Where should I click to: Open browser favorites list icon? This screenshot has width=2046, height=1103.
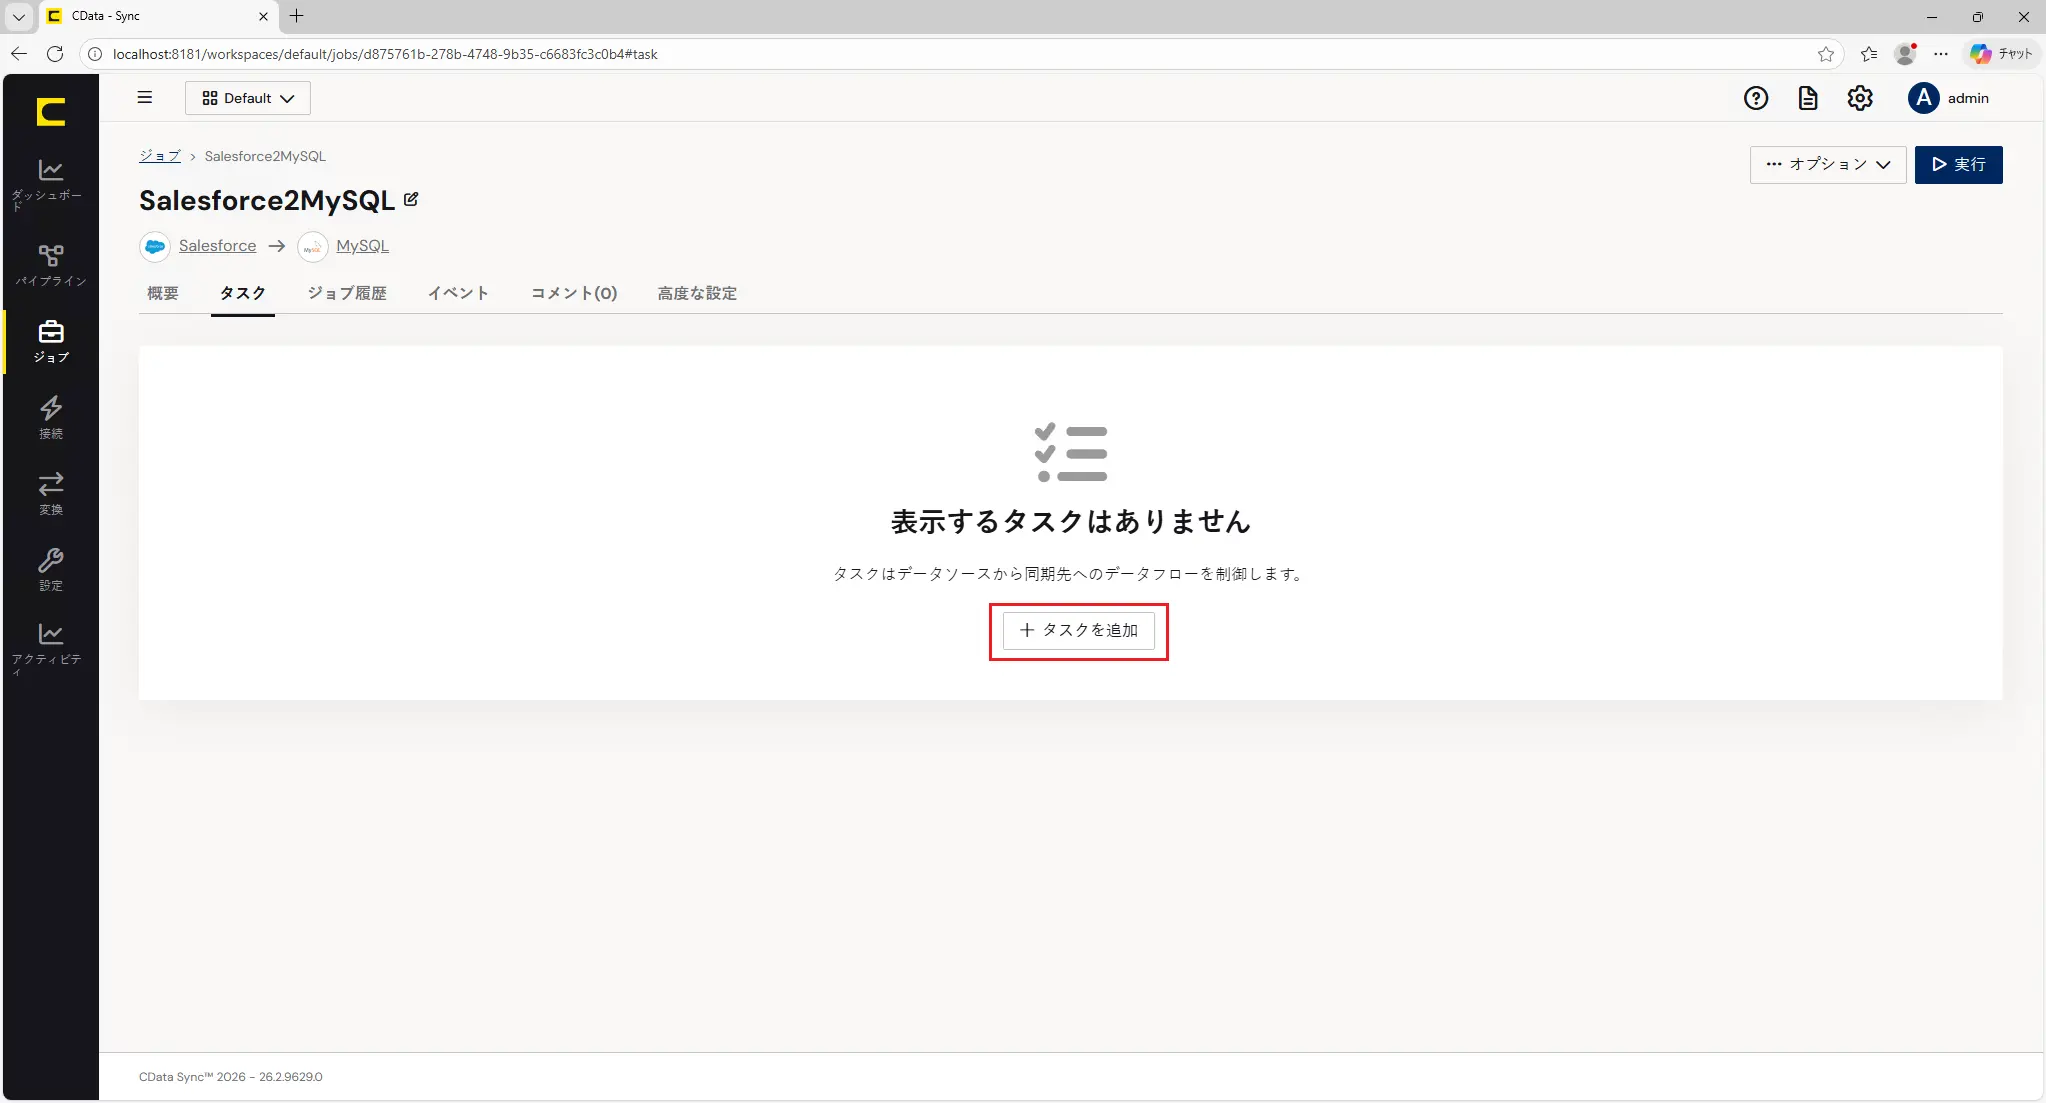click(x=1869, y=54)
